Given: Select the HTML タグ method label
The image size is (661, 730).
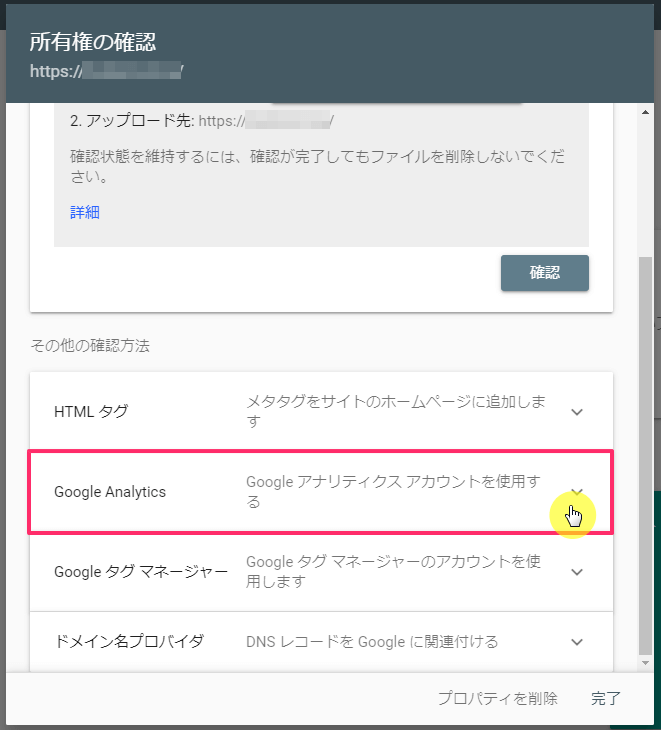Looking at the screenshot, I should (x=91, y=412).
